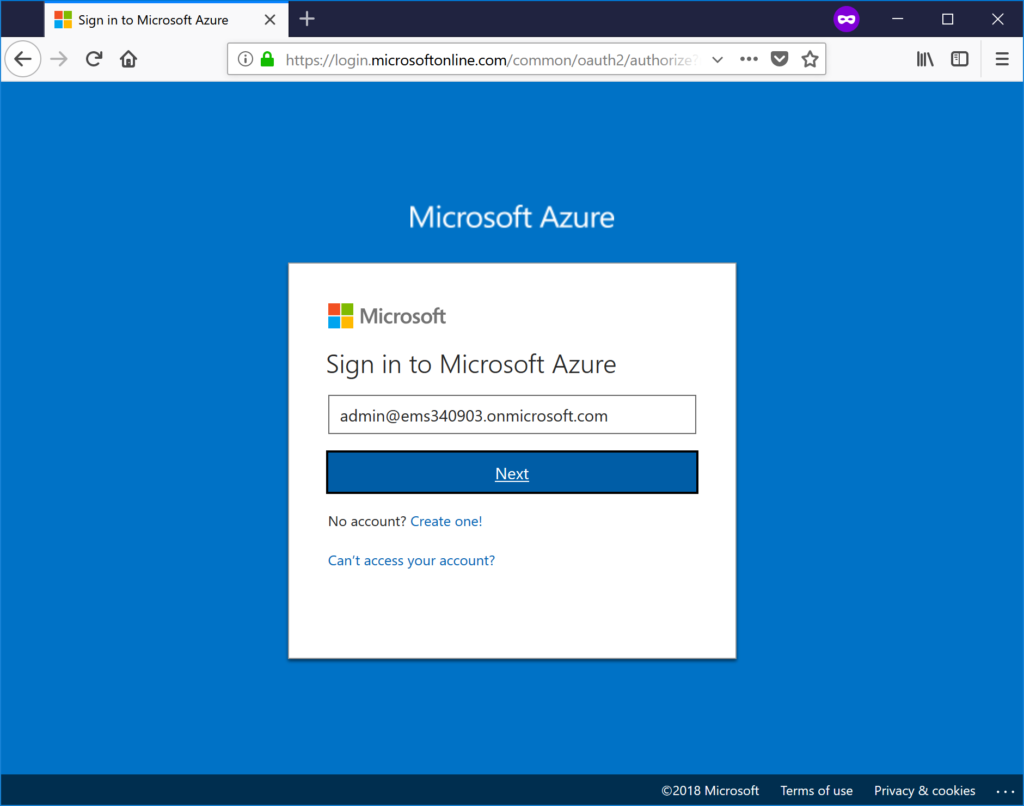The image size is (1024, 806).
Task: Open the Firefox hamburger menu
Action: [x=1002, y=59]
